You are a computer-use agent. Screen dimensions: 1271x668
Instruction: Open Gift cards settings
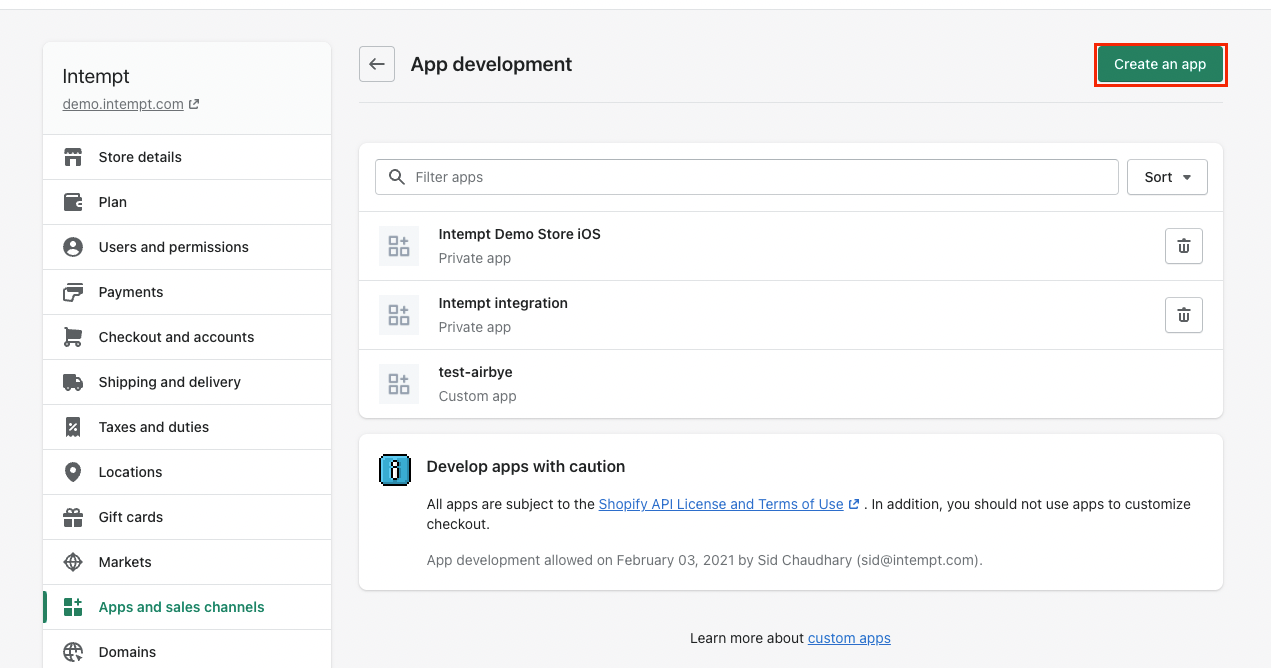tap(187, 517)
